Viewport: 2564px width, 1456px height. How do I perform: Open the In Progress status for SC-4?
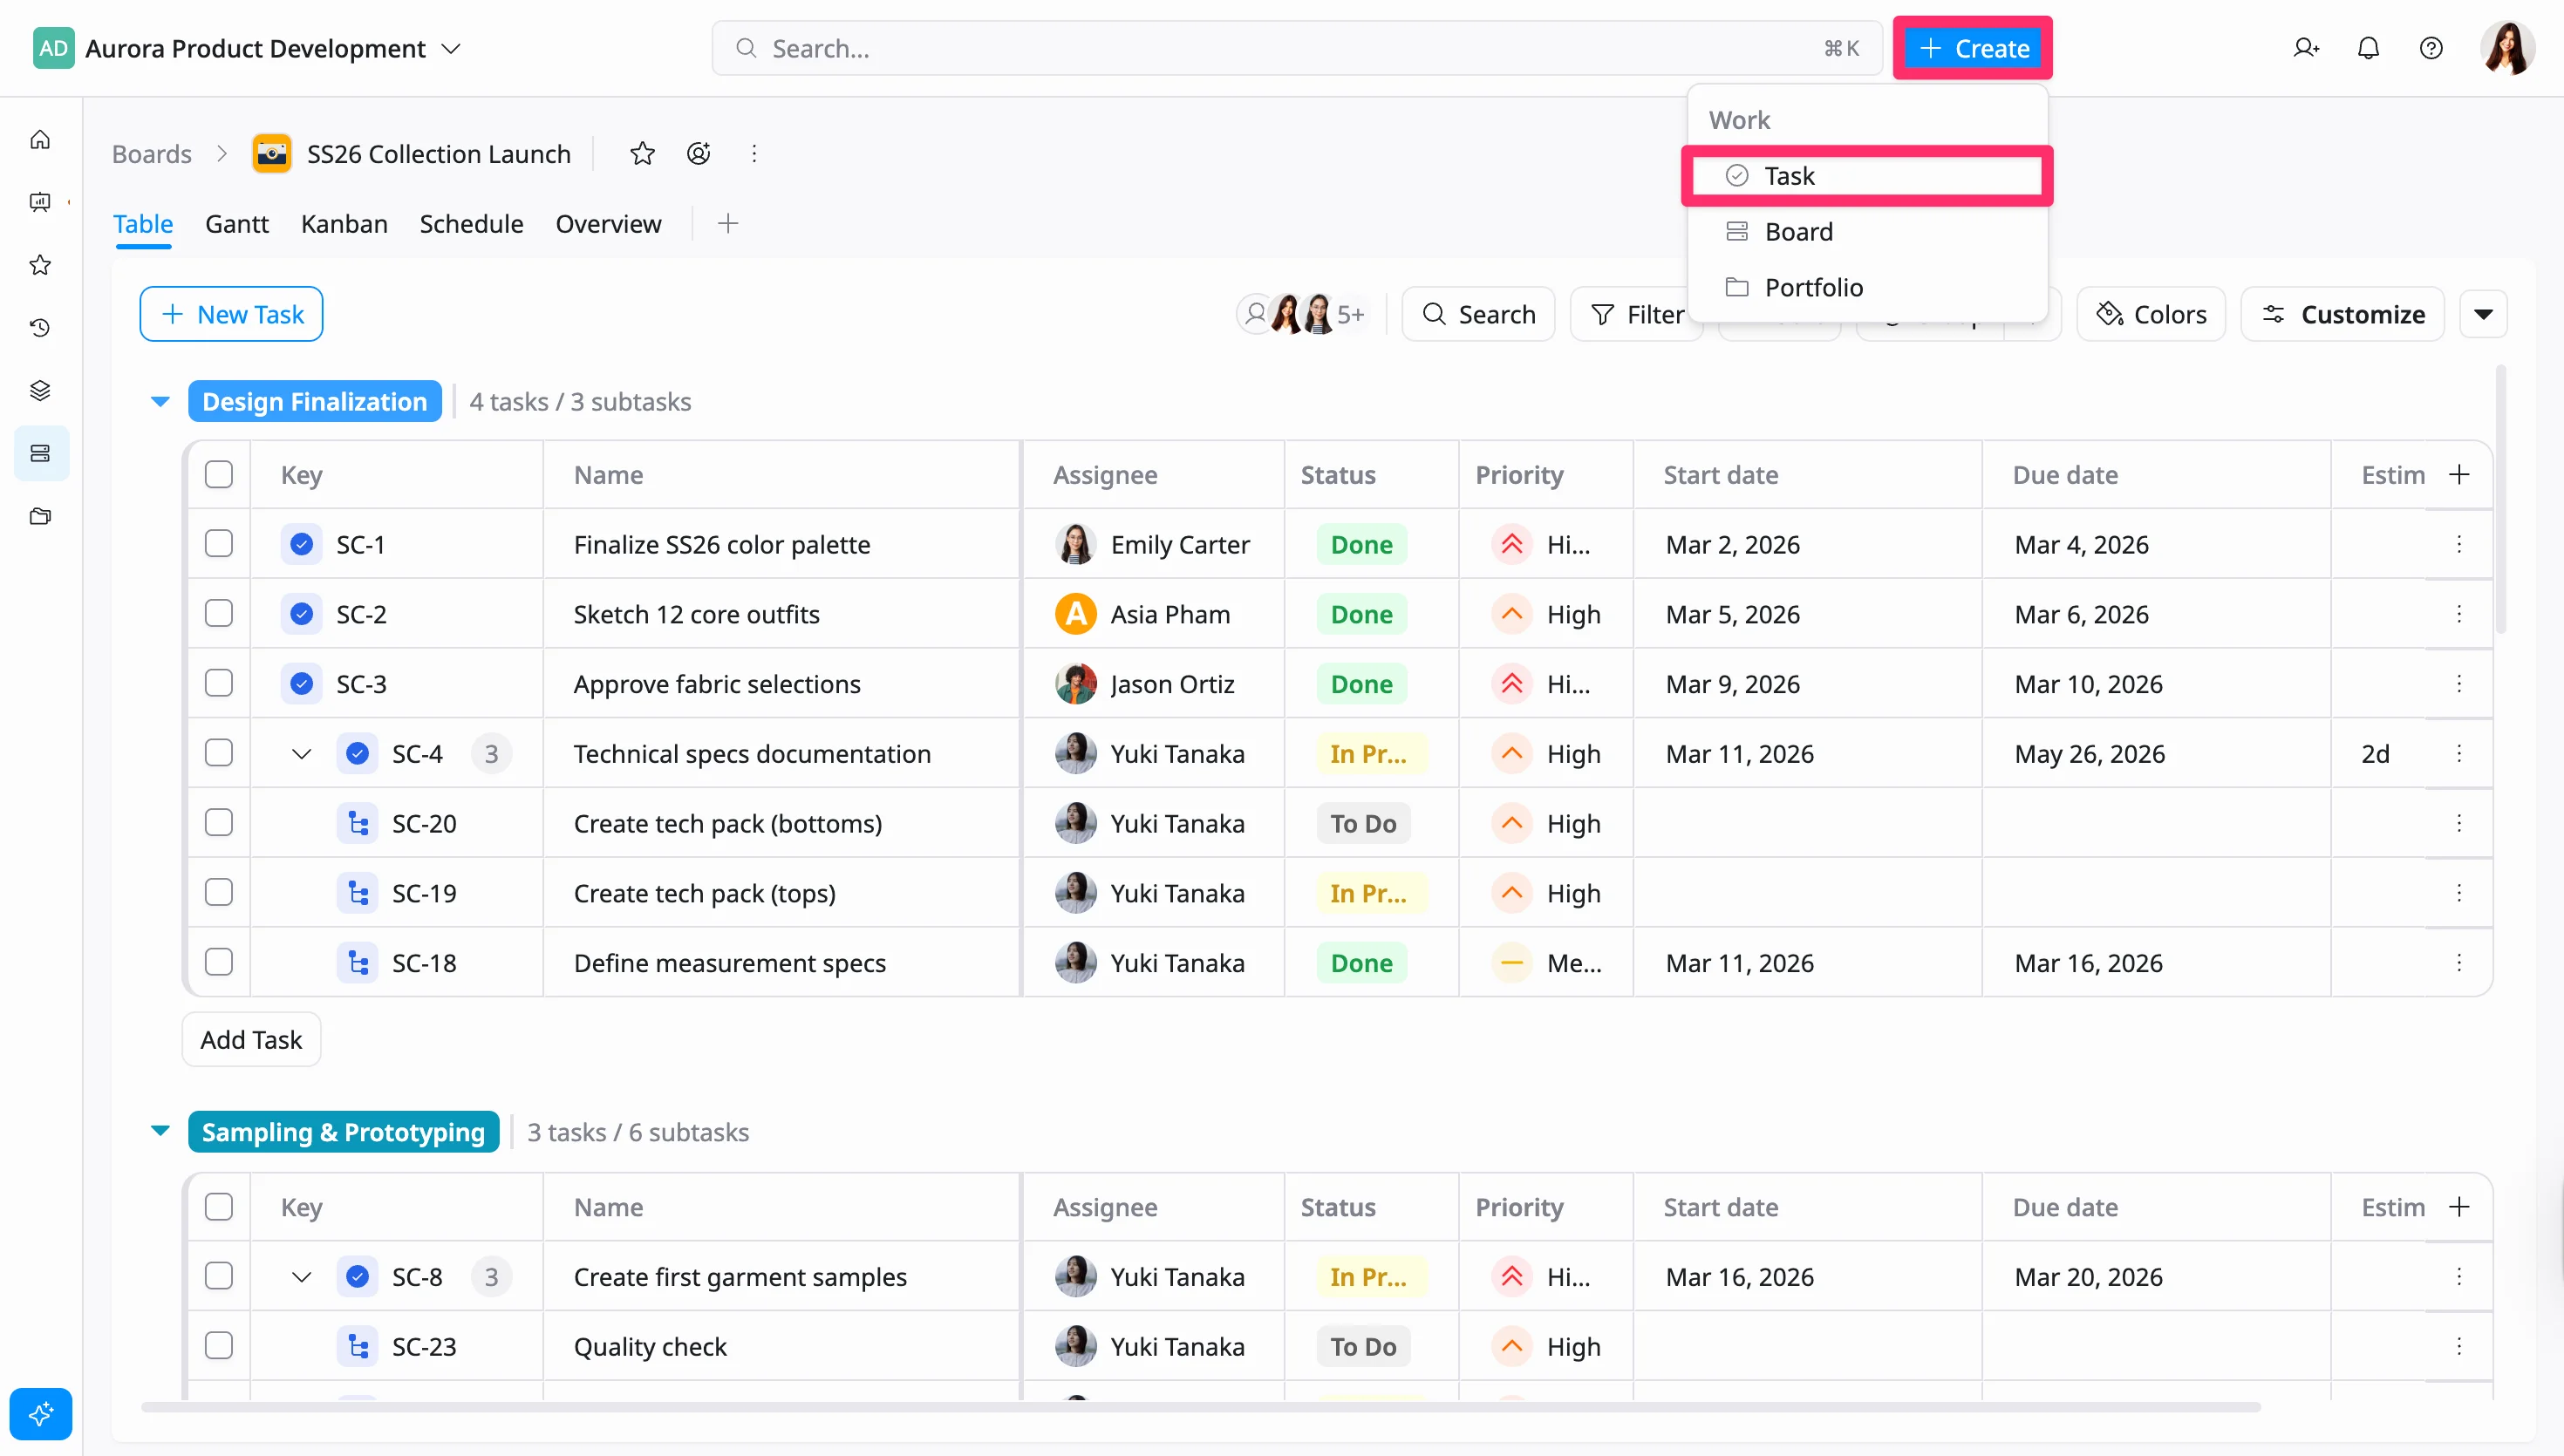coord(1371,753)
